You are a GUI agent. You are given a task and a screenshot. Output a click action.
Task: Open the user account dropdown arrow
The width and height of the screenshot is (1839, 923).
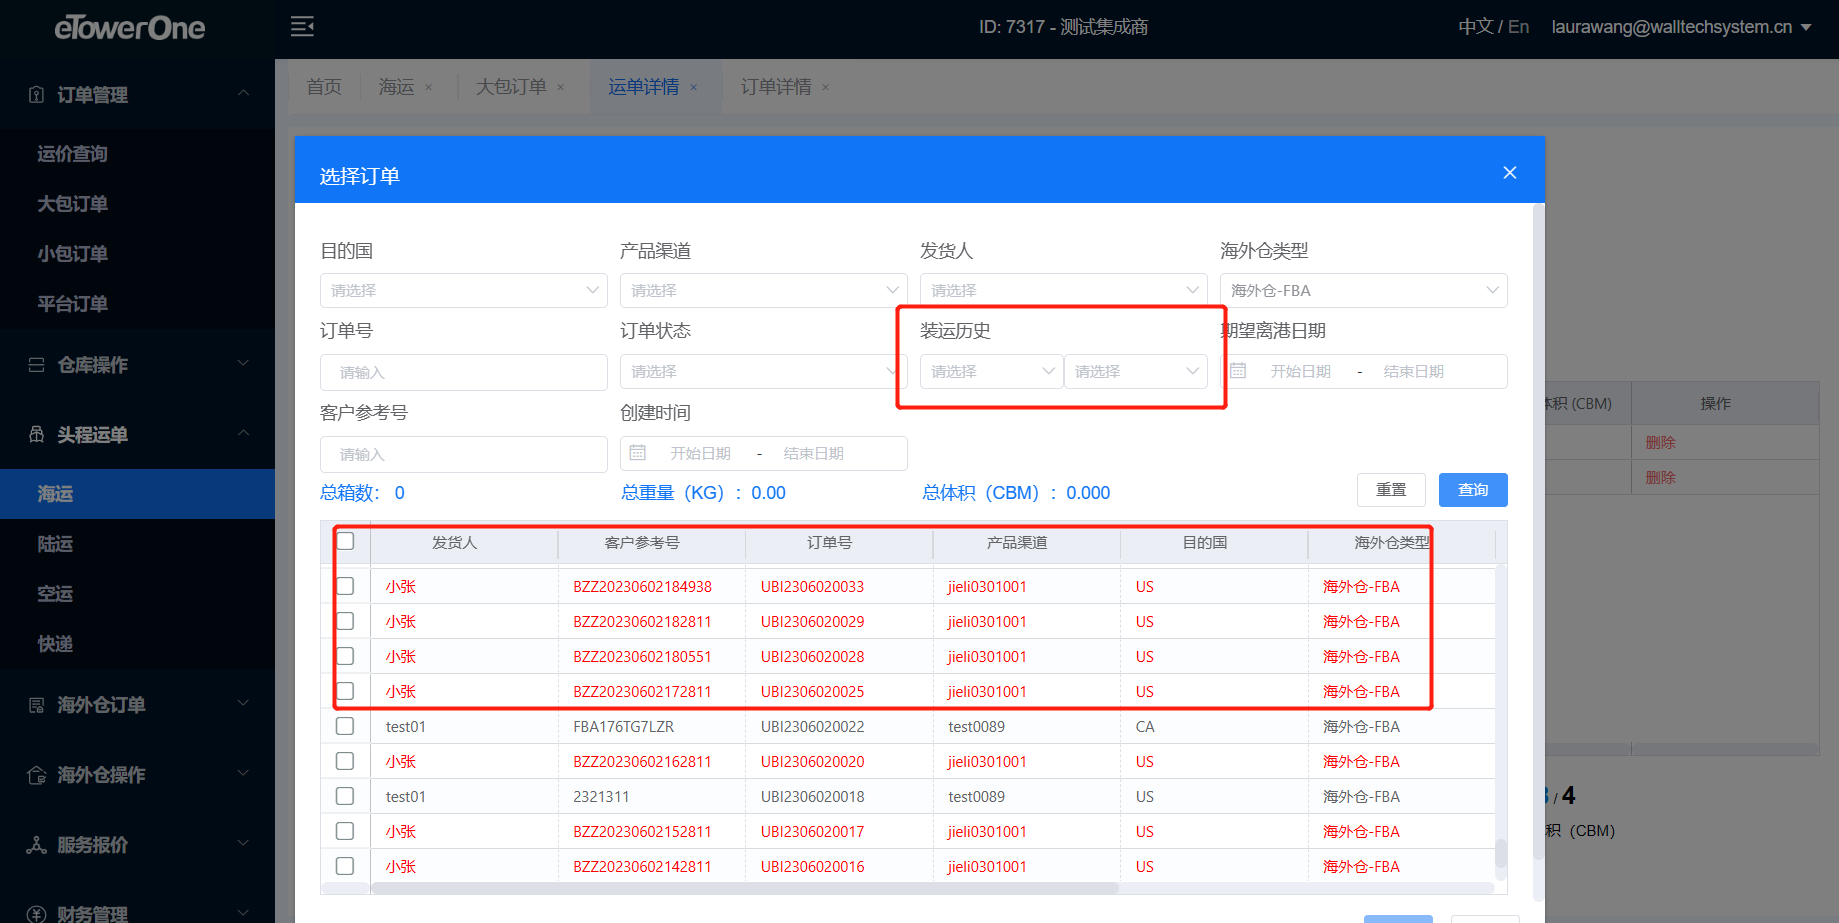tap(1806, 27)
